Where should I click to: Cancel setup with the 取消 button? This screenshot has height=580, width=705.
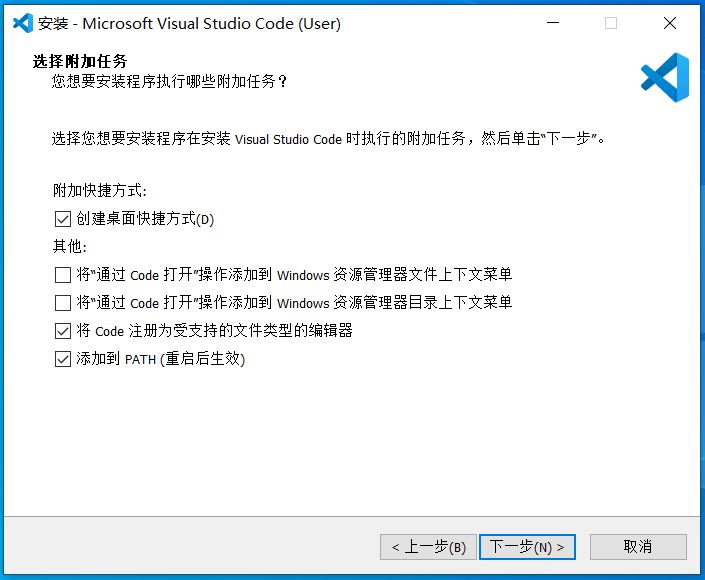pyautogui.click(x=638, y=547)
